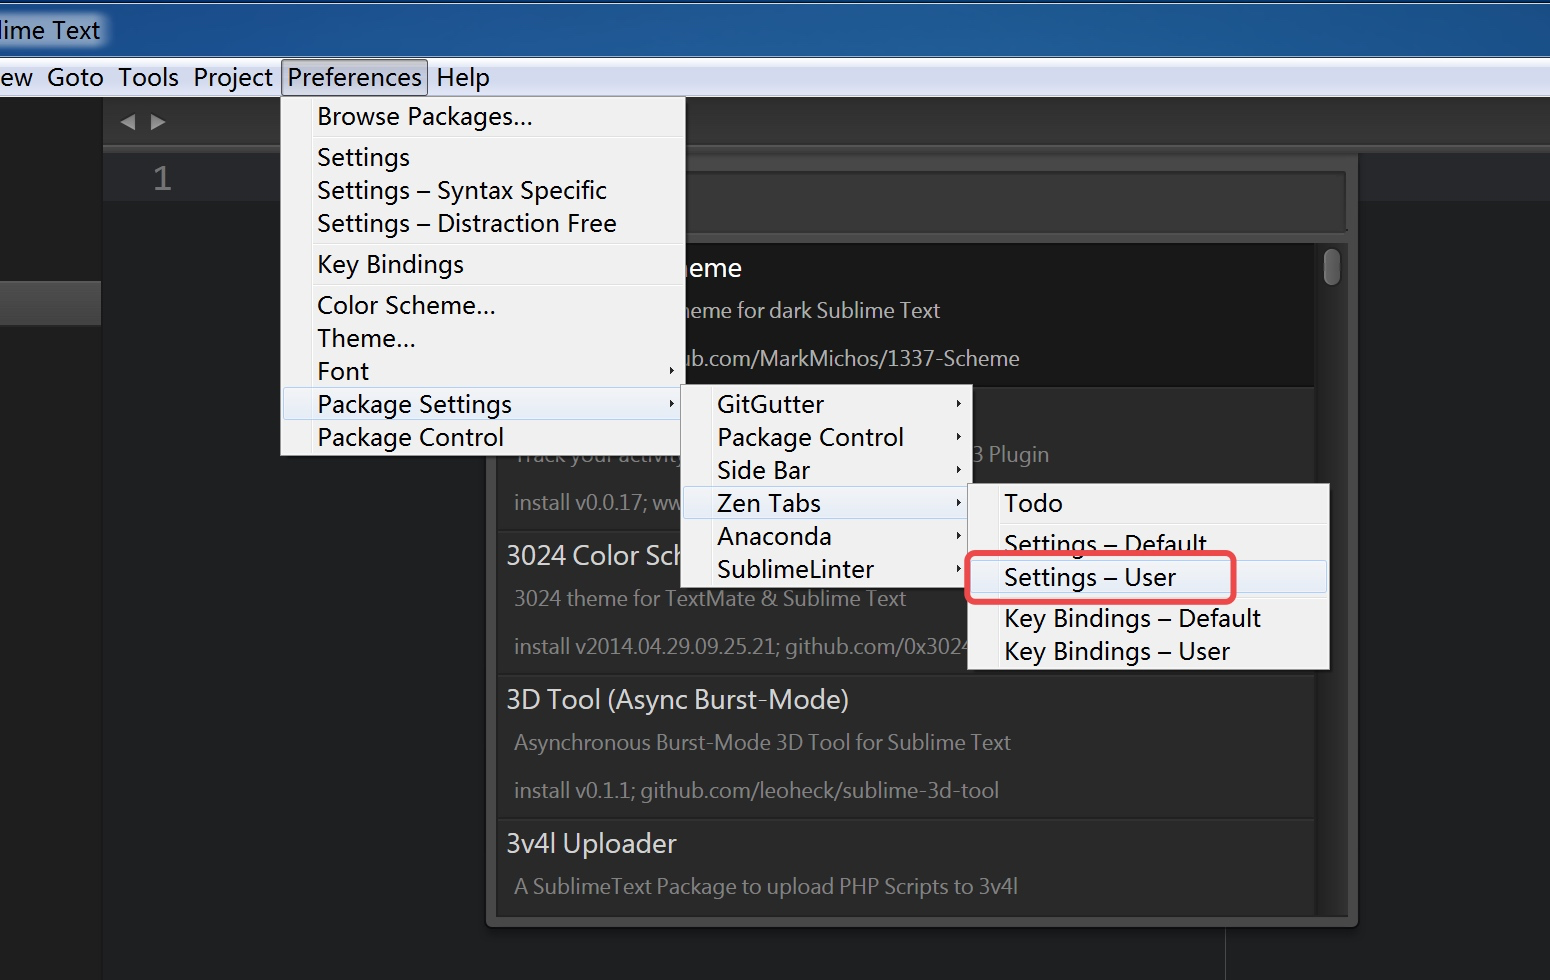
Task: Expand the Anaconda submenu
Action: coord(826,537)
